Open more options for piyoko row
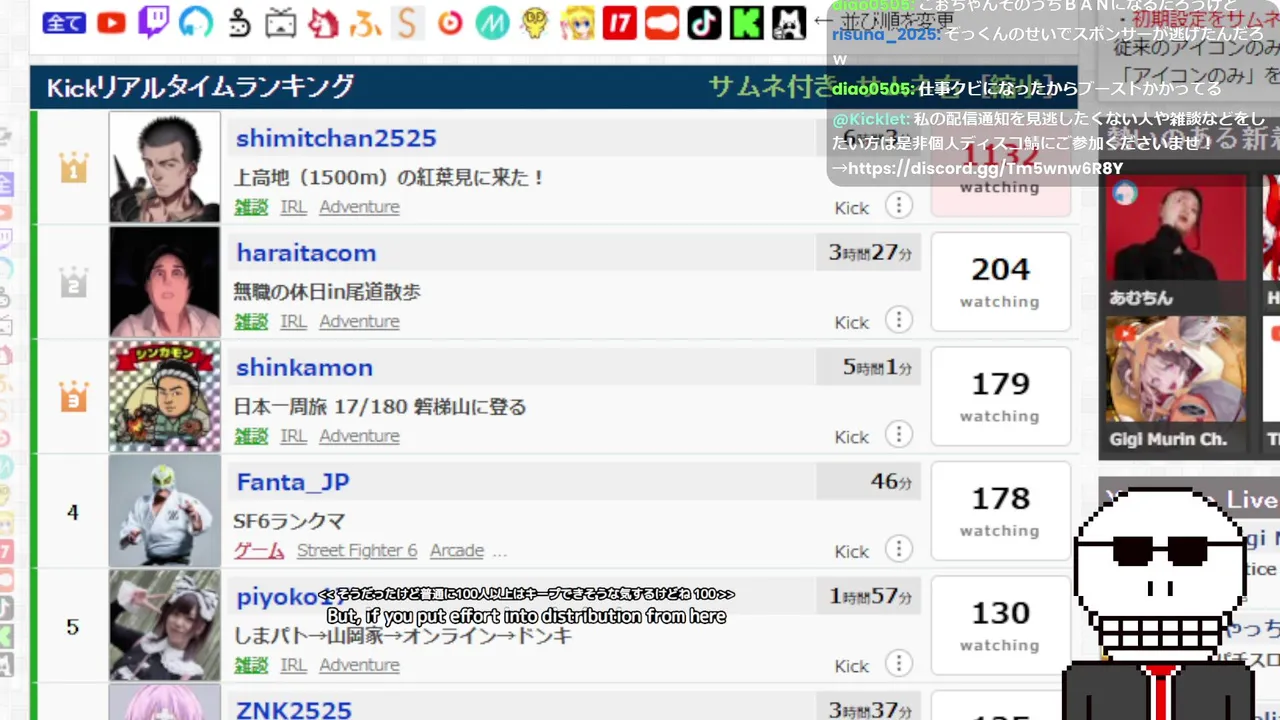Screen dimensions: 1280x720 [x=899, y=663]
